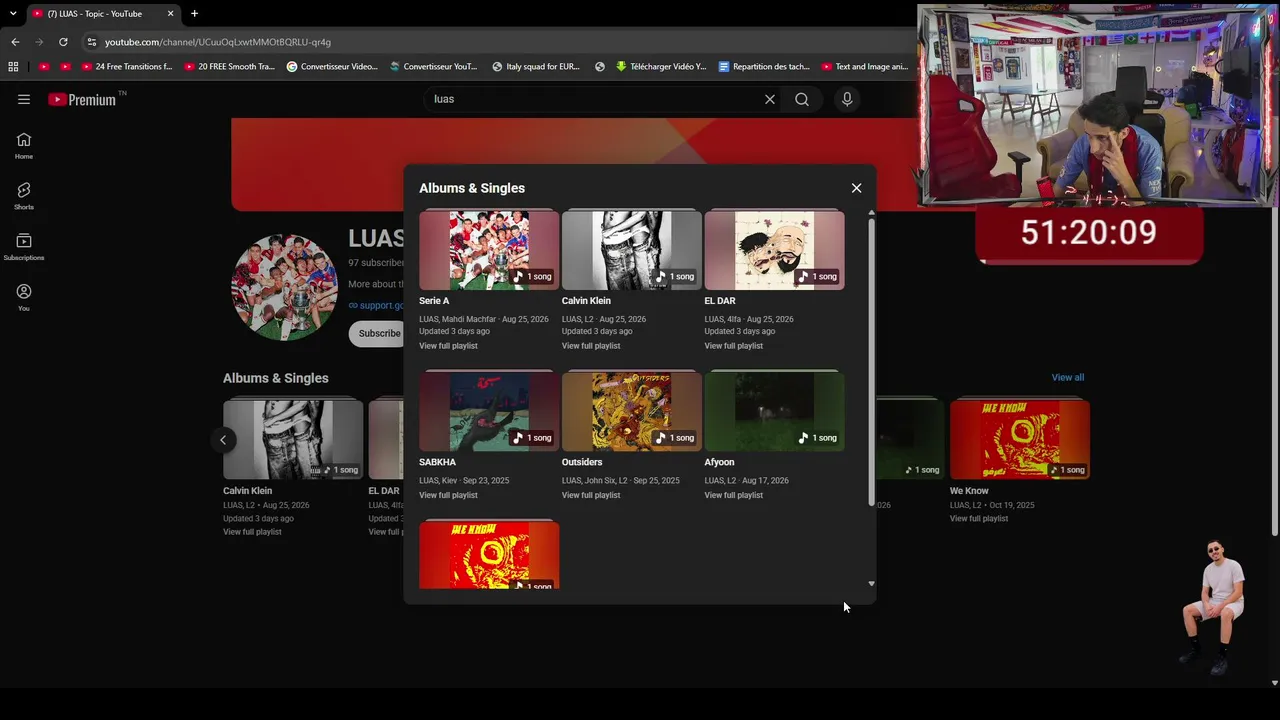
Task: Open the Repartition des taches bookmark
Action: [764, 67]
